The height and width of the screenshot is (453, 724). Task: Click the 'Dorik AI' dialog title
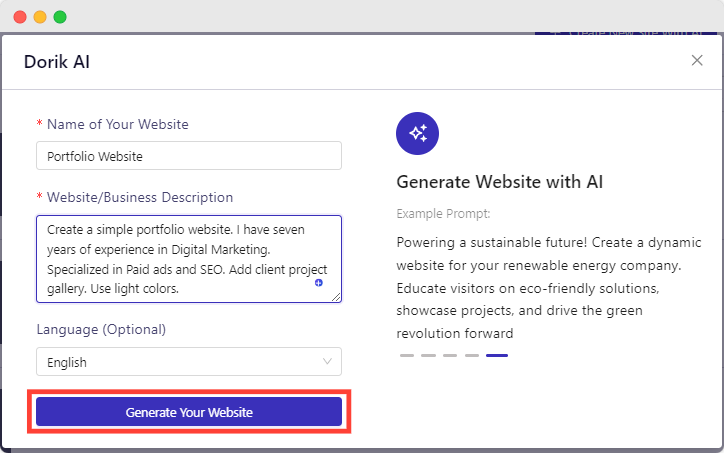point(57,62)
